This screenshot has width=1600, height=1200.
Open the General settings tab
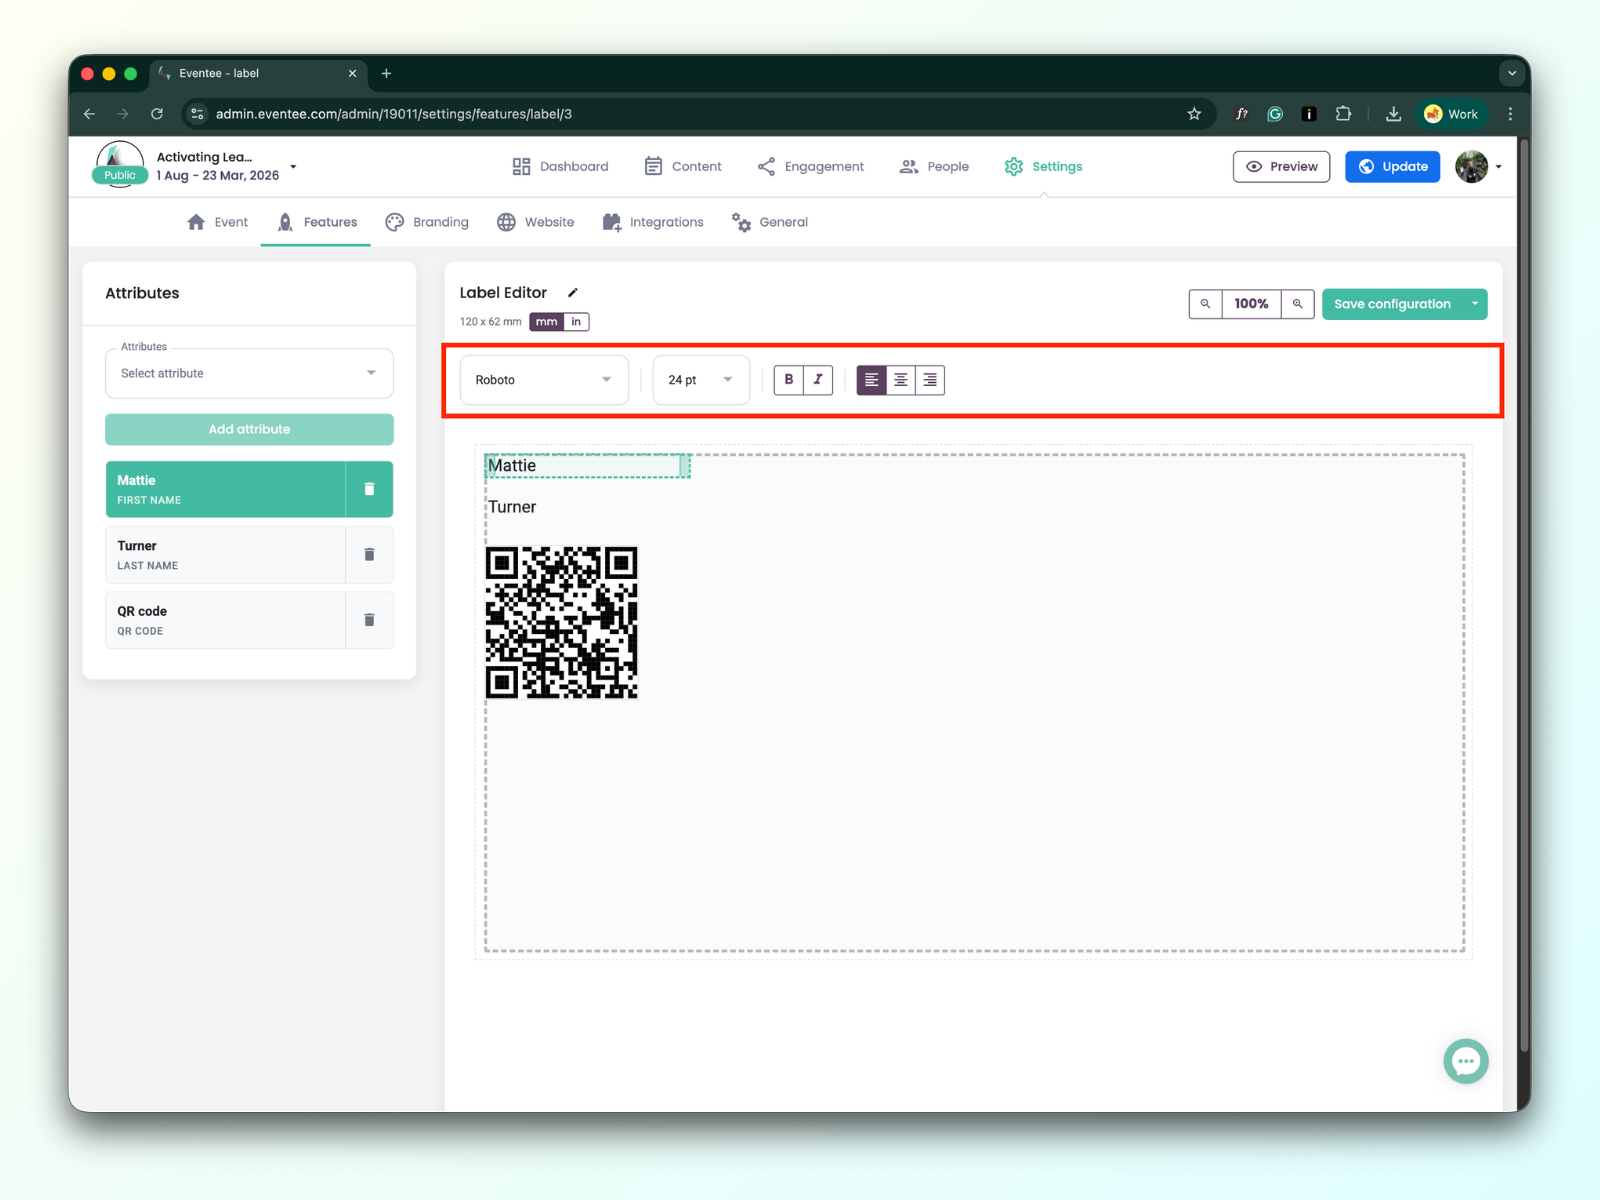[x=769, y=222]
